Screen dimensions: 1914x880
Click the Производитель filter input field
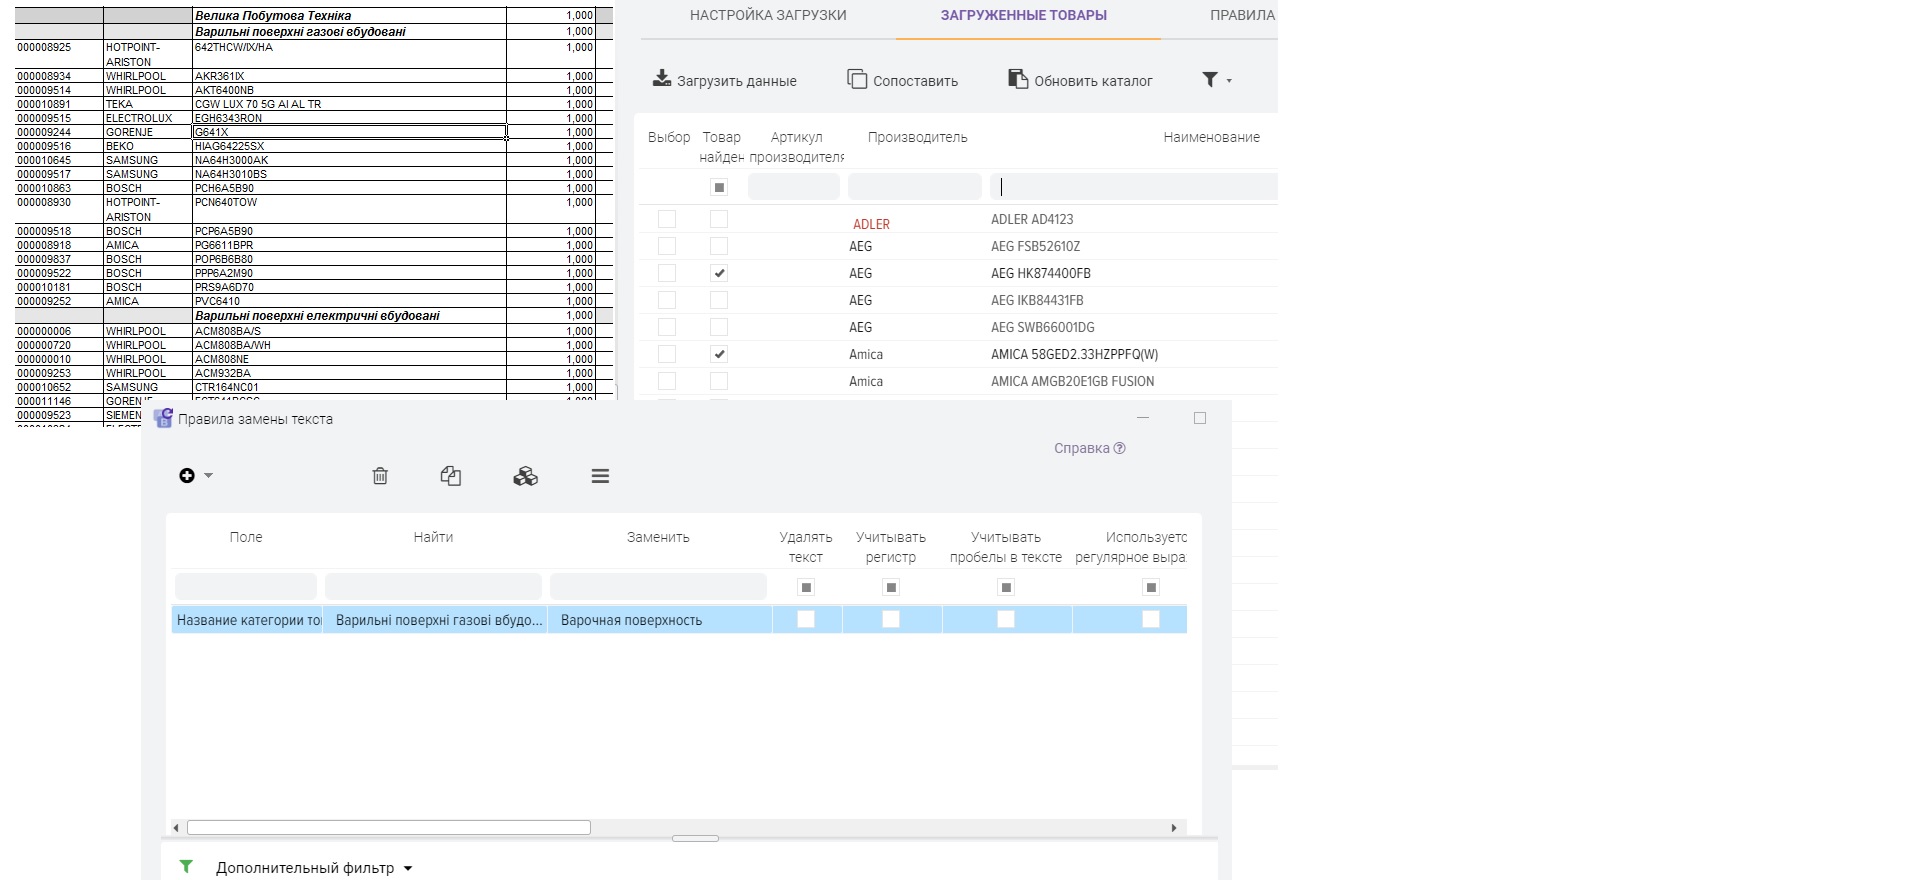(x=915, y=187)
